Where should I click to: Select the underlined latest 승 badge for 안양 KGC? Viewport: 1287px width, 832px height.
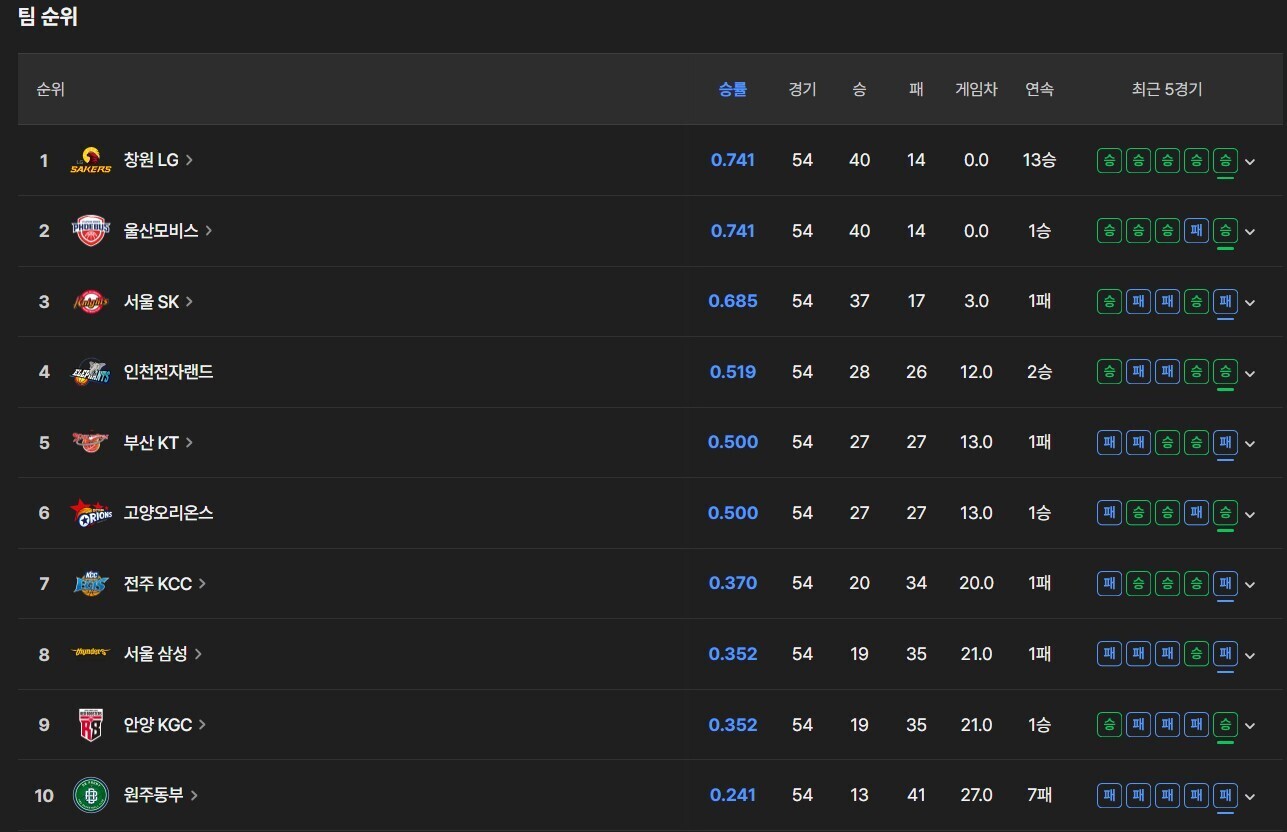coord(1225,725)
